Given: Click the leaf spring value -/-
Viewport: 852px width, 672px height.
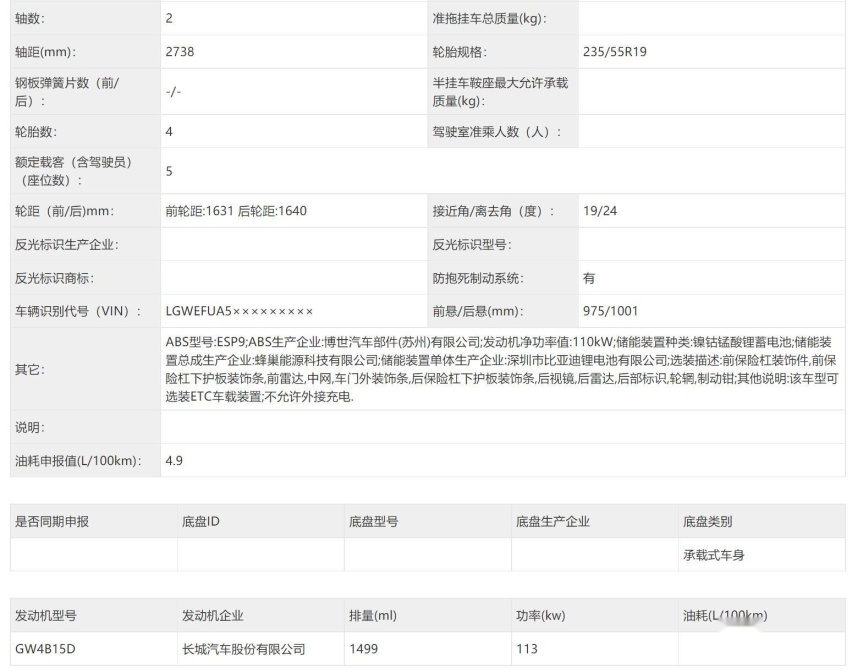Looking at the screenshot, I should point(173,92).
